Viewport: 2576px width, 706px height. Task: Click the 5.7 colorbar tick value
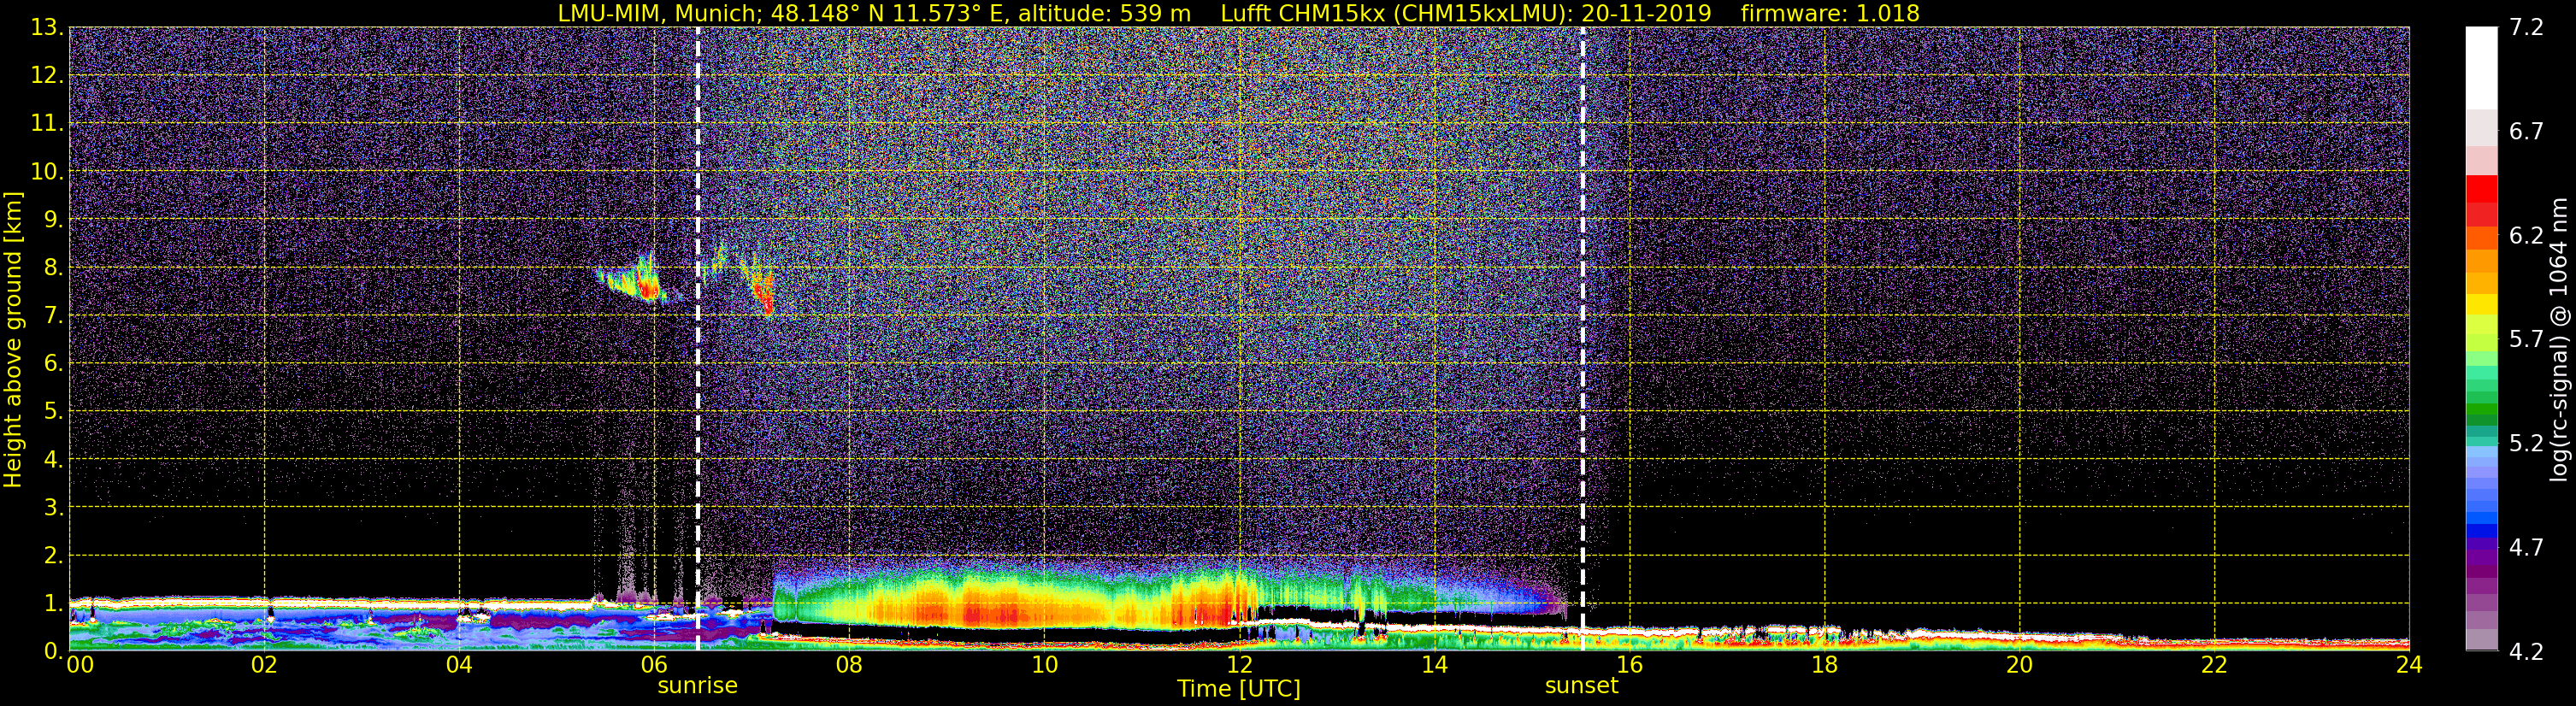(2526, 339)
